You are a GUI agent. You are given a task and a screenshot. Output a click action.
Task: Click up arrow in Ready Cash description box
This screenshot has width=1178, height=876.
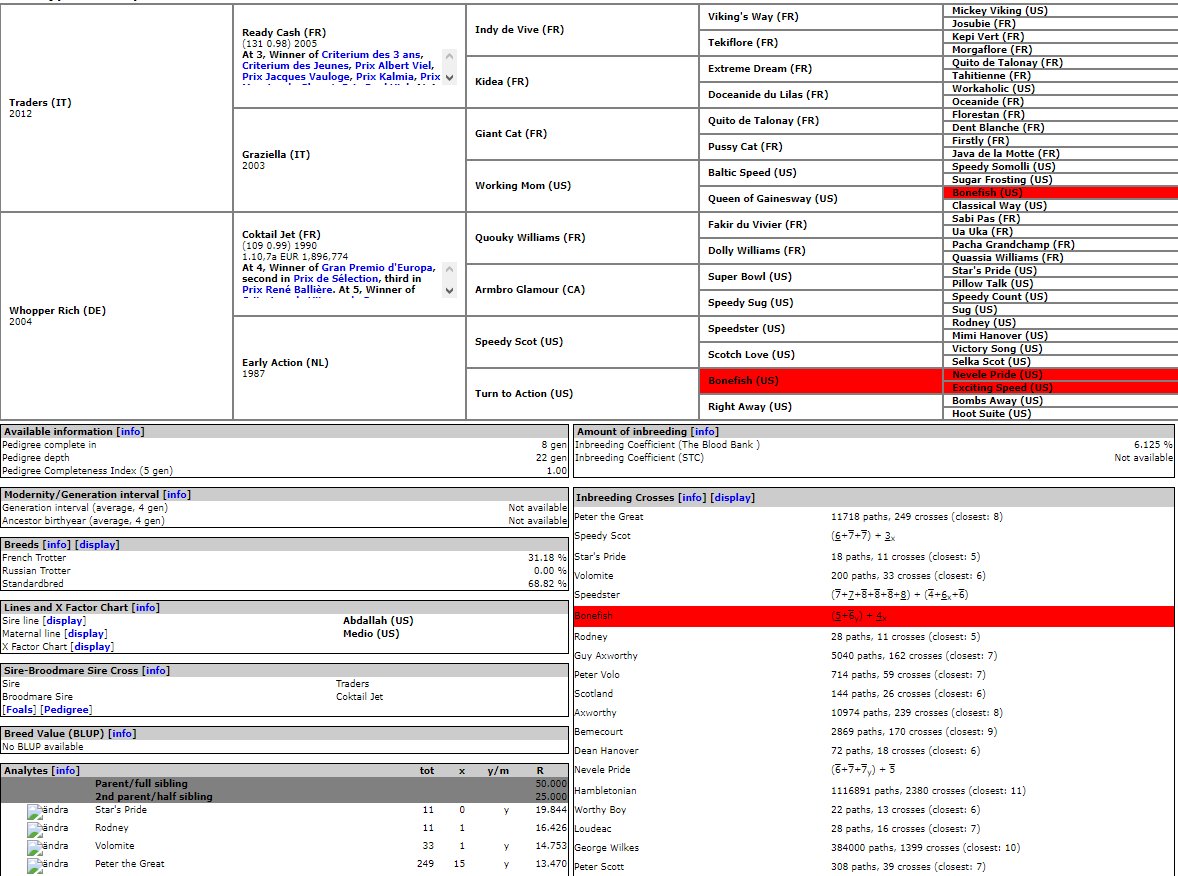[449, 56]
